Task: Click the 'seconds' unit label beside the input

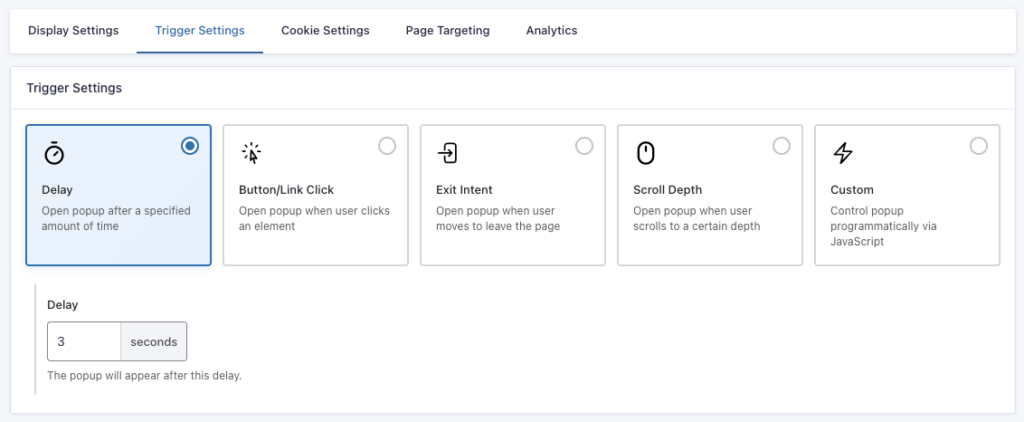Action: pos(153,341)
